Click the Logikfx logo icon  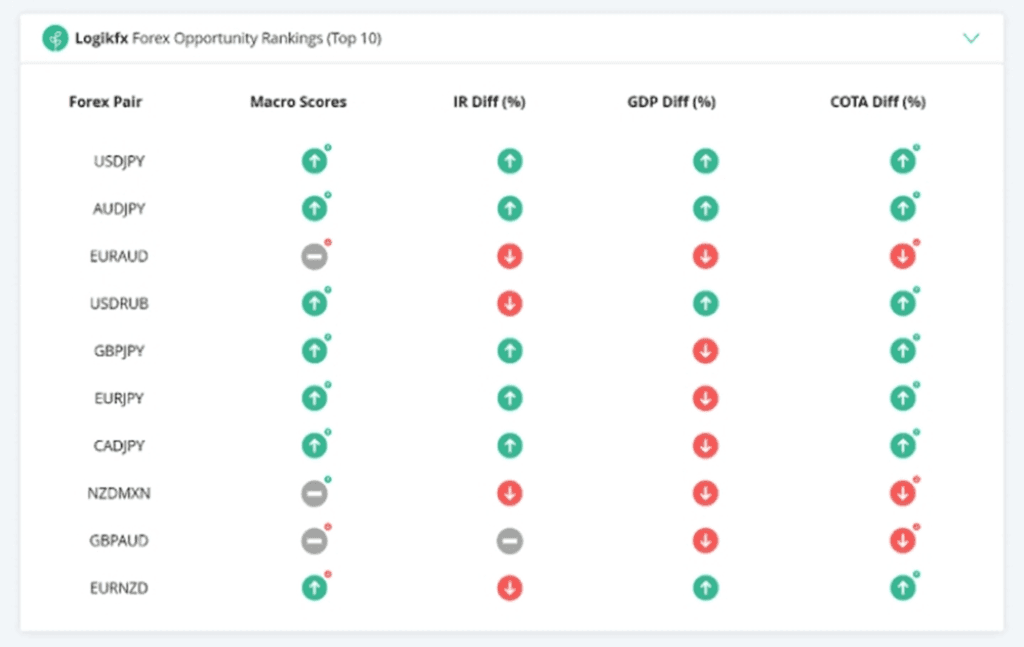(56, 38)
